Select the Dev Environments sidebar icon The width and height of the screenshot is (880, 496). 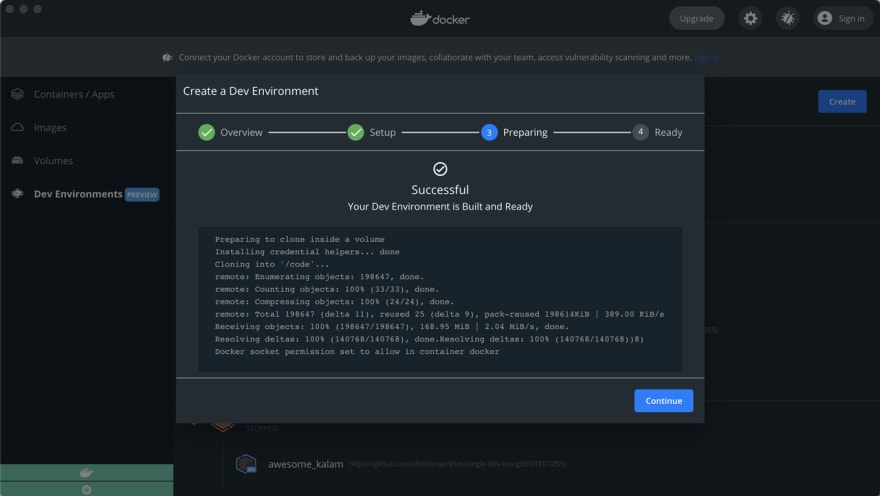(x=17, y=194)
